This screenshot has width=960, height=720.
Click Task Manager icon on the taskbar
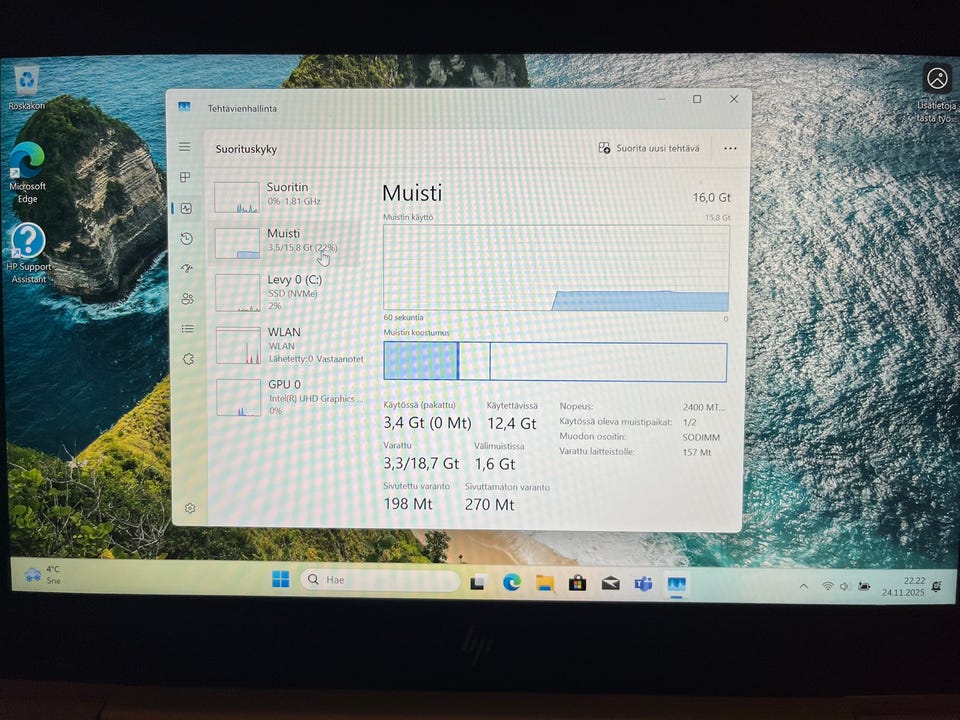(x=677, y=585)
